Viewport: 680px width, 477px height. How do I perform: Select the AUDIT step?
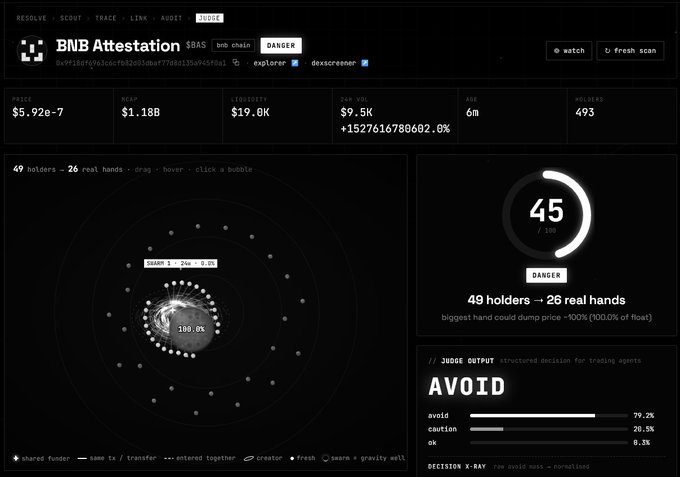[x=171, y=18]
